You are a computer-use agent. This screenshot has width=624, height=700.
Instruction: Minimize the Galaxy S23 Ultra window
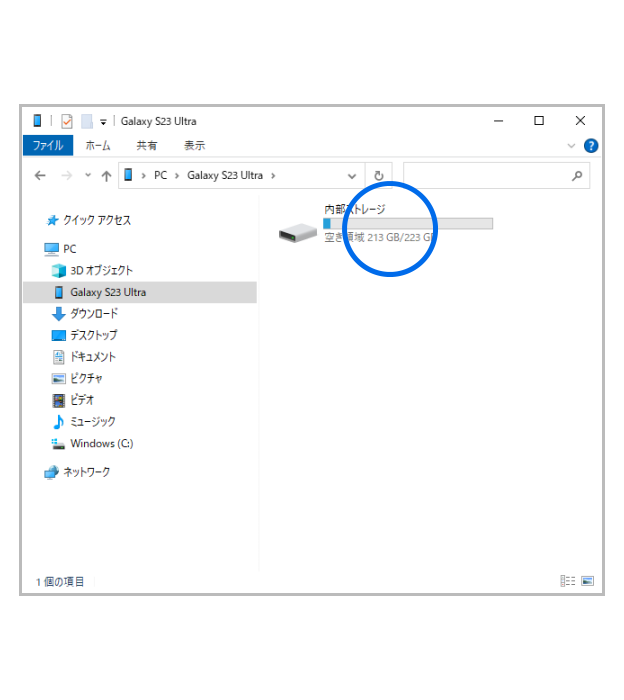coord(499,121)
